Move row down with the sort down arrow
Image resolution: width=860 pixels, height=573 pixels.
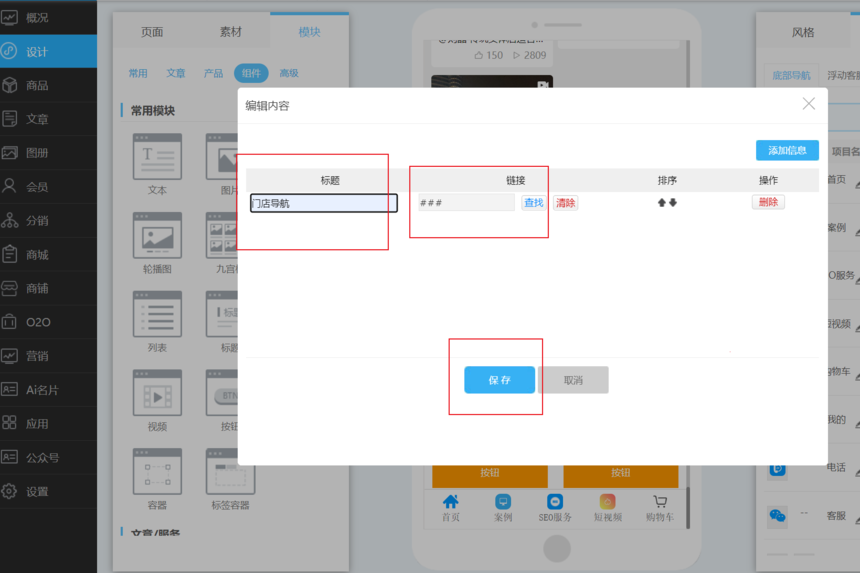pyautogui.click(x=673, y=203)
